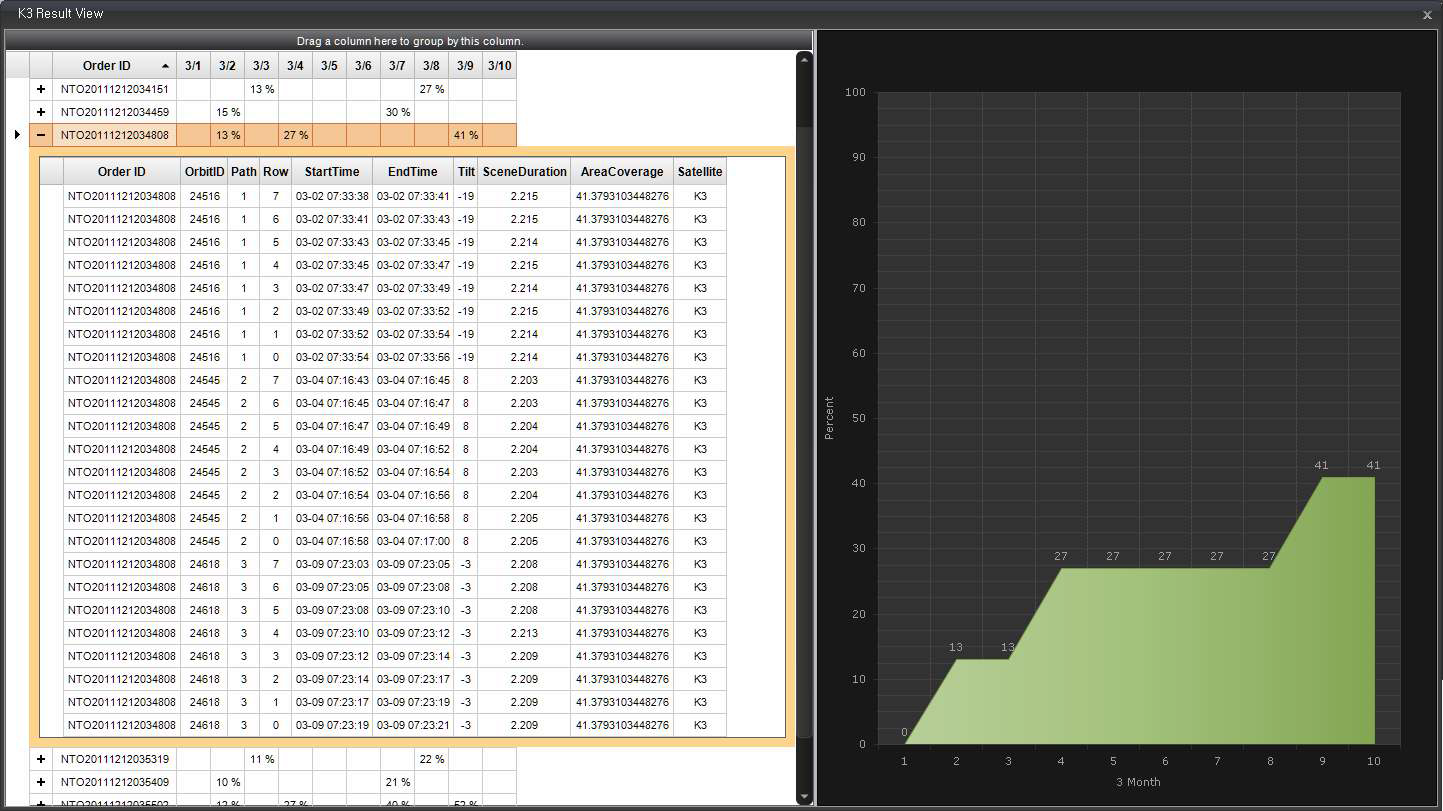Click the 3/6 column header
Image resolution: width=1443 pixels, height=811 pixels.
364,66
